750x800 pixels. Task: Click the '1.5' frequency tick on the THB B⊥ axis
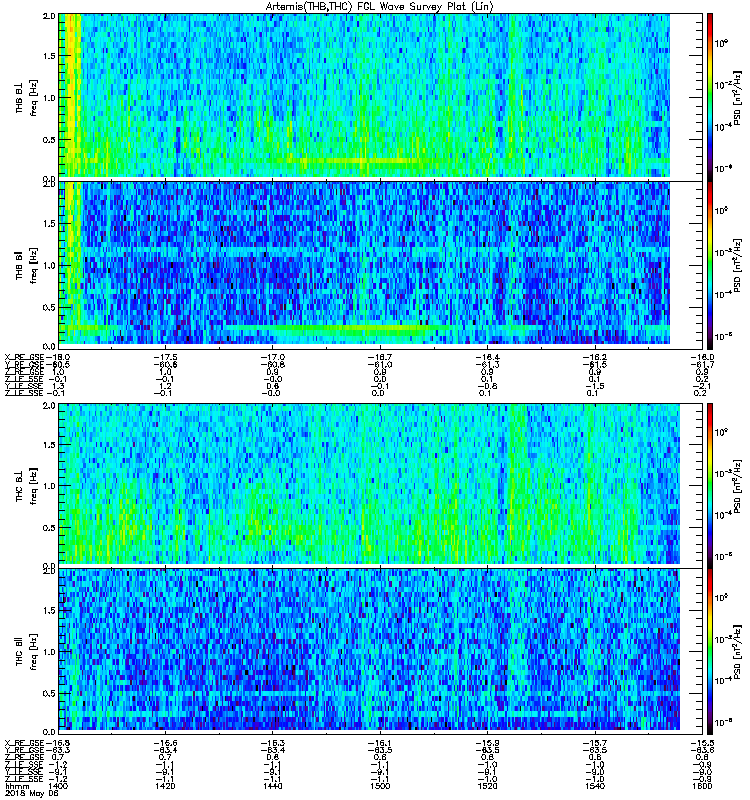(x=49, y=56)
